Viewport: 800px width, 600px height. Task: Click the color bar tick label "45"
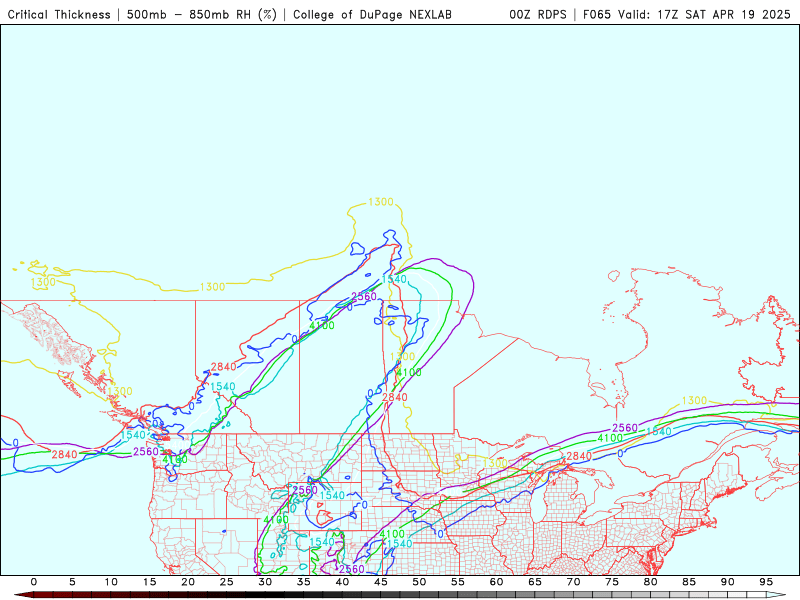click(381, 582)
